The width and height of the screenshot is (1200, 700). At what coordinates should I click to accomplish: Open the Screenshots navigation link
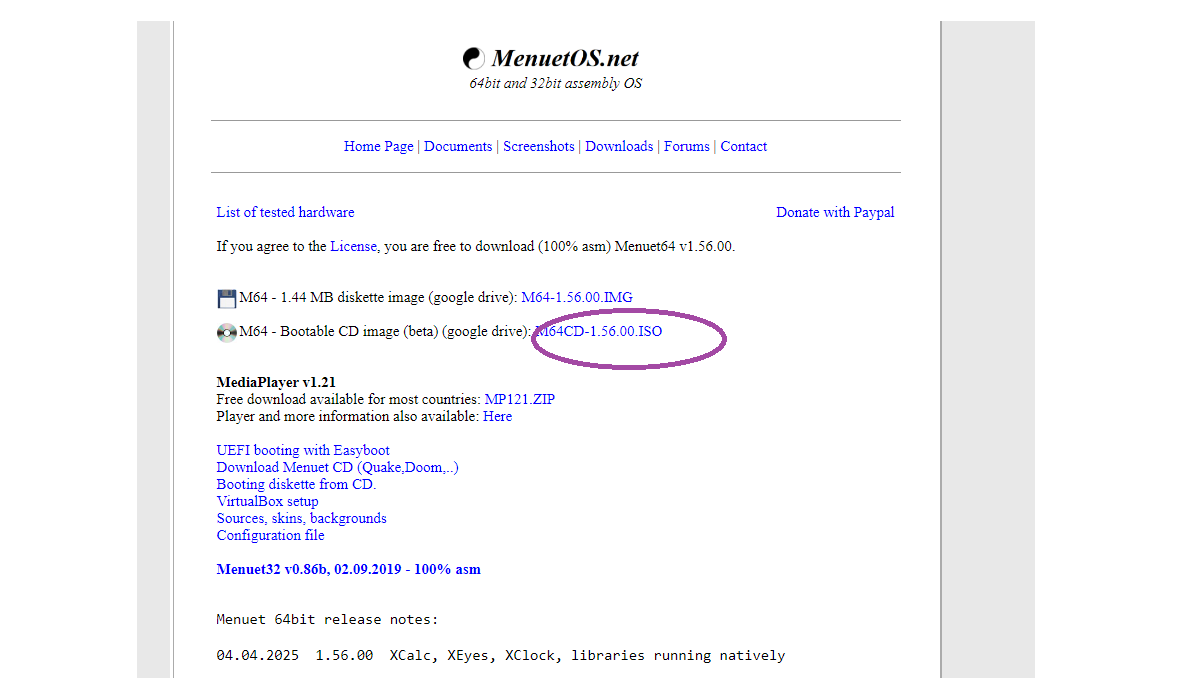539,146
